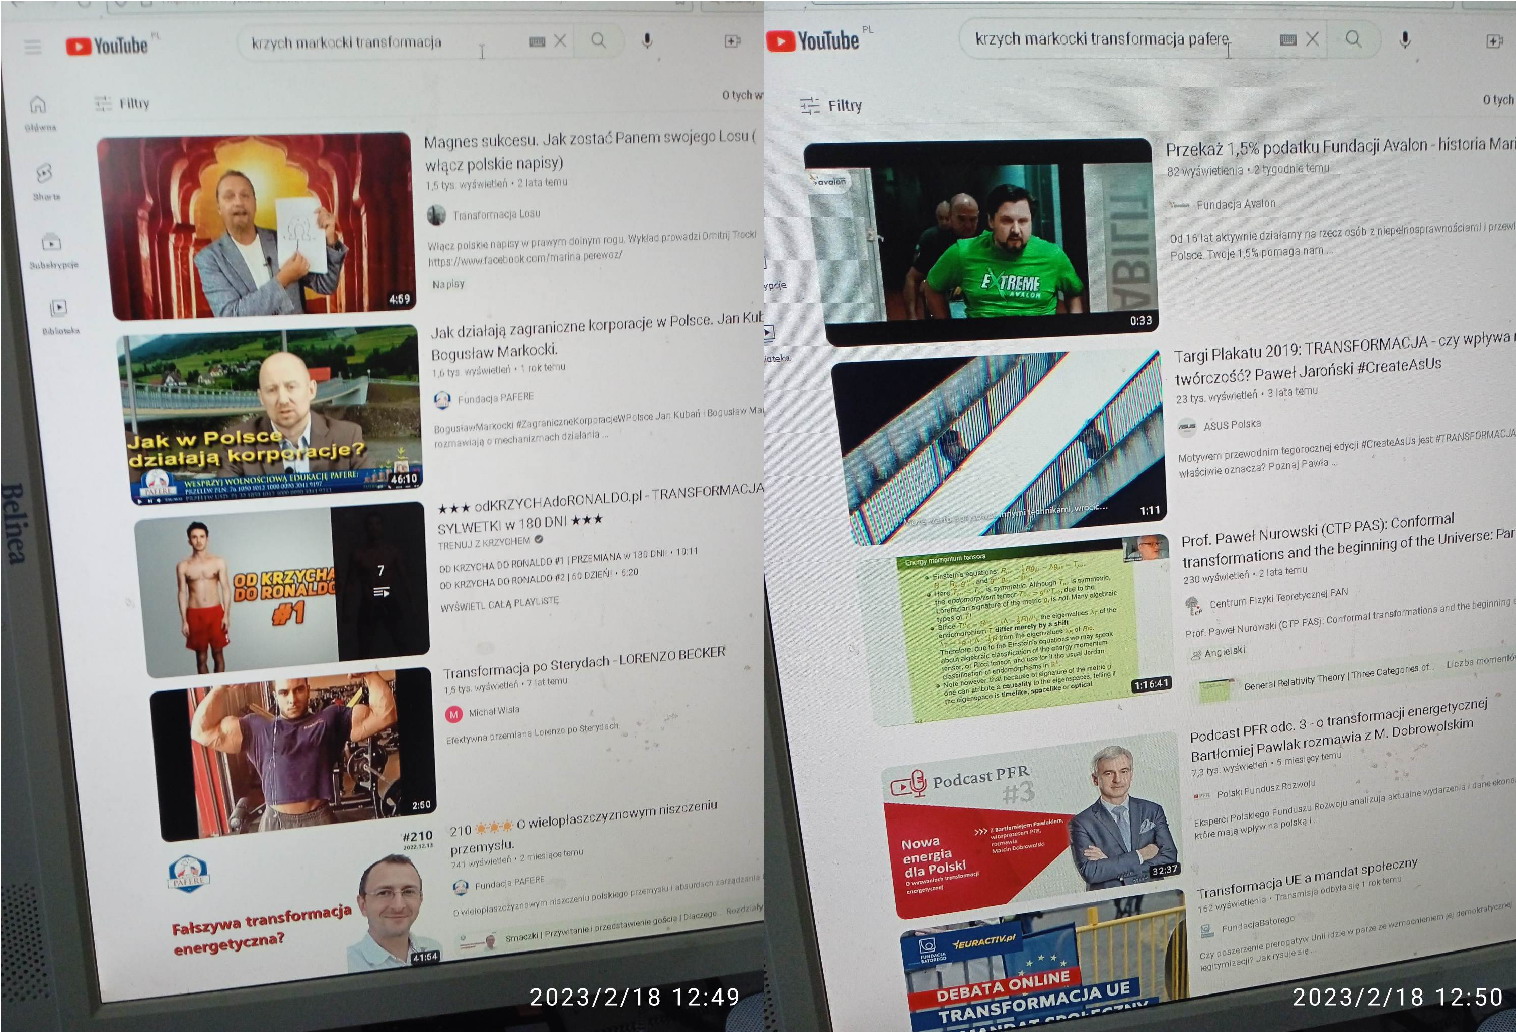
Task: Open title 'Magnes sukcesu. Jak zostać Panem swojego Losu'
Action: [590, 149]
